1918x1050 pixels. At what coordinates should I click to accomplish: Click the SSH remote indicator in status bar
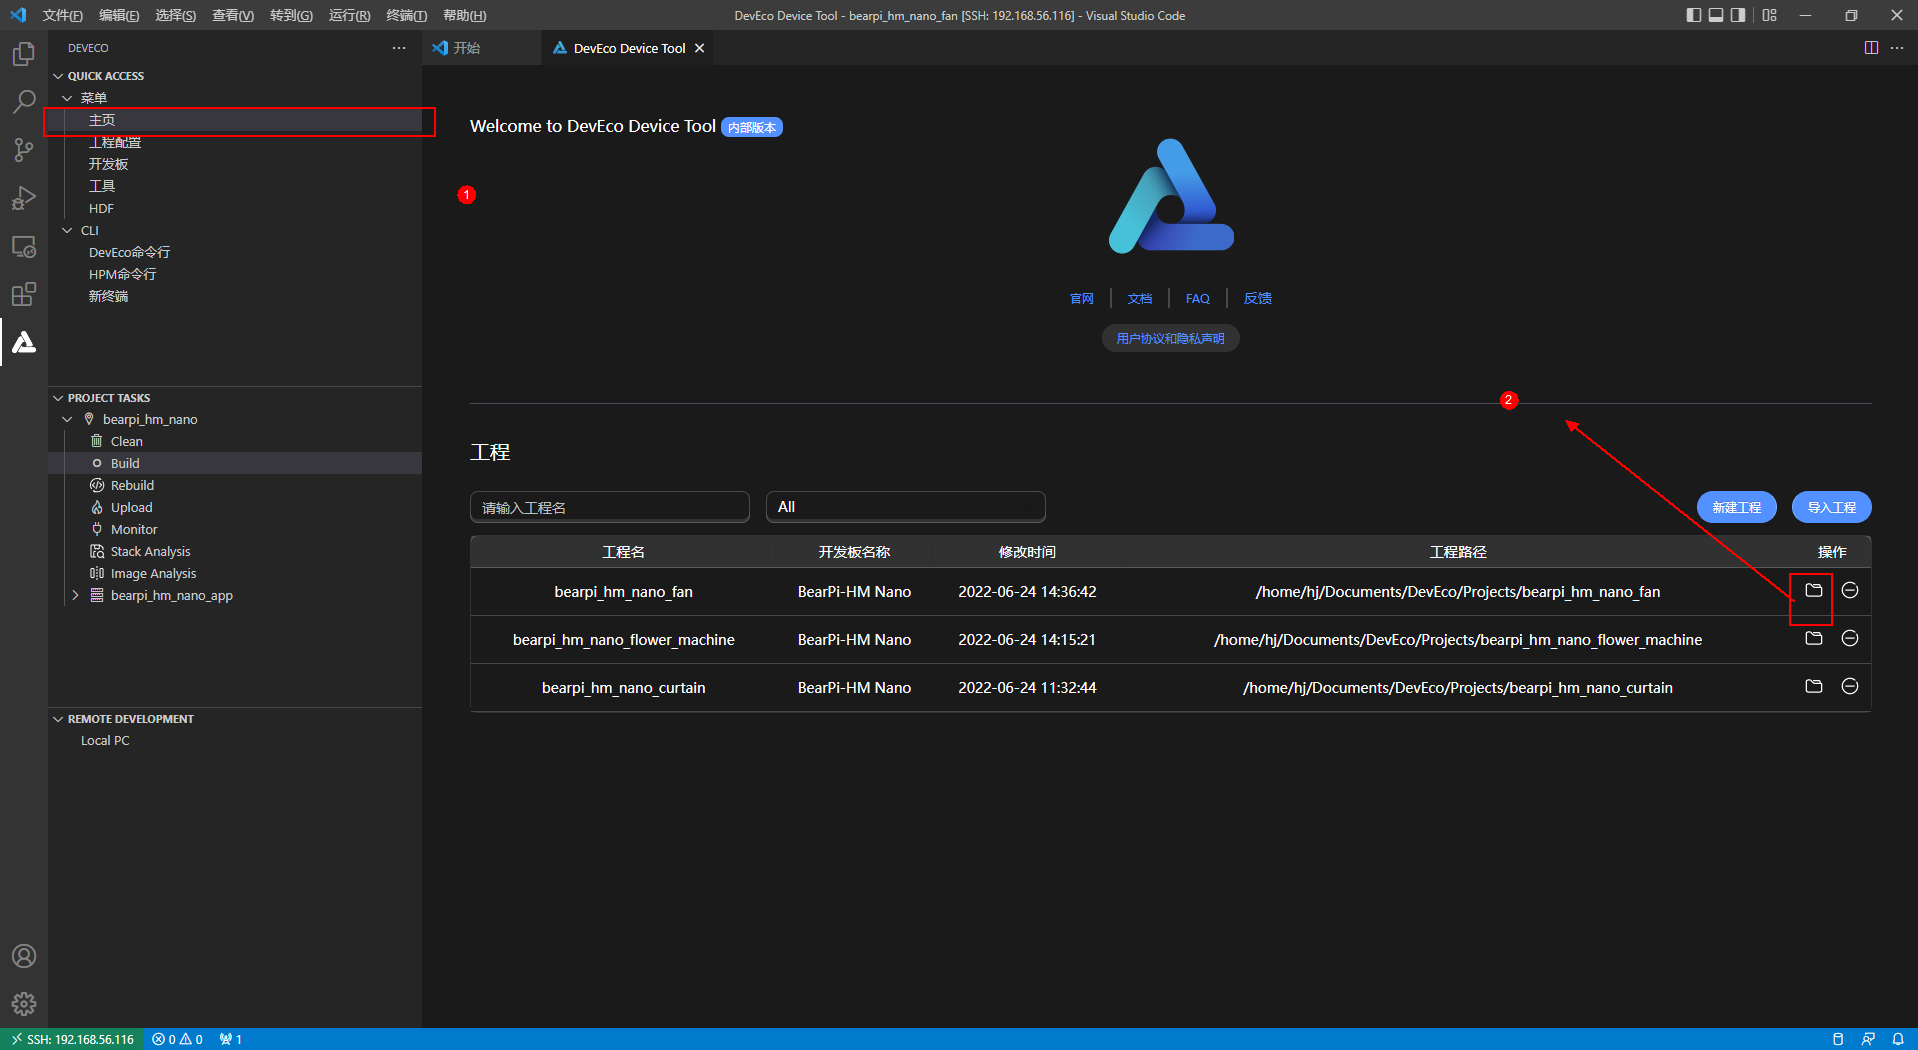click(x=72, y=1039)
